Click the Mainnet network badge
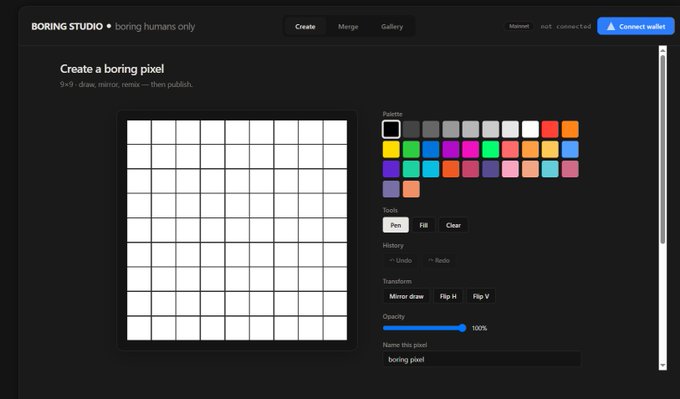The height and width of the screenshot is (399, 680). coord(519,26)
